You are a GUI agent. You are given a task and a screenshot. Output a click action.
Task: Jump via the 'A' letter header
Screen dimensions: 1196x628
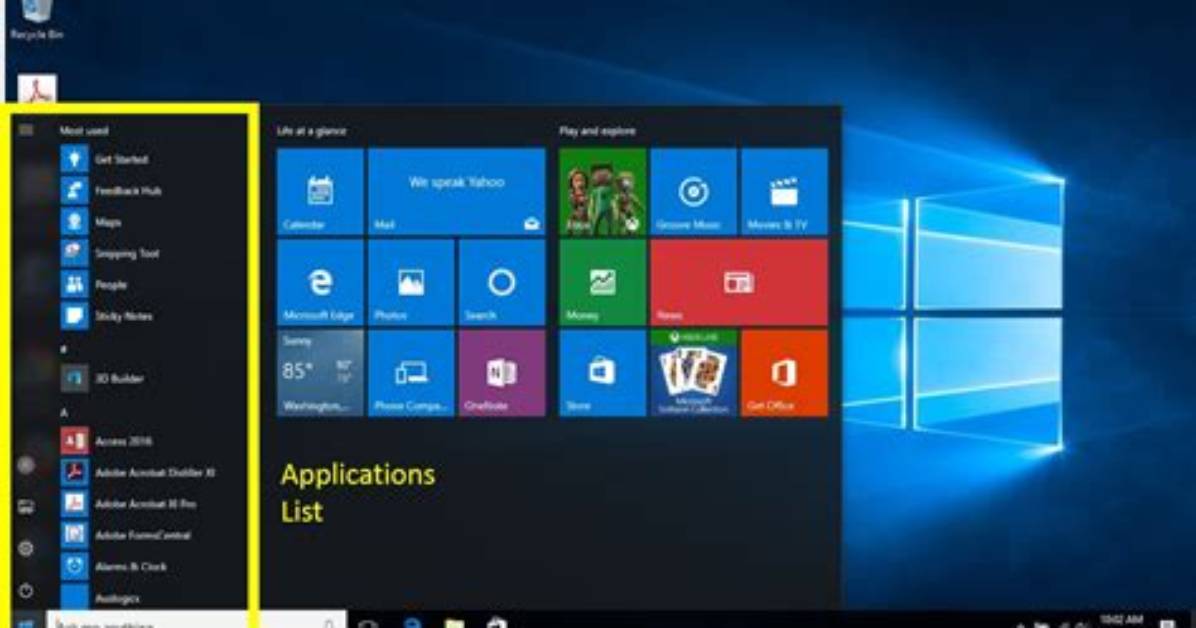coord(64,412)
